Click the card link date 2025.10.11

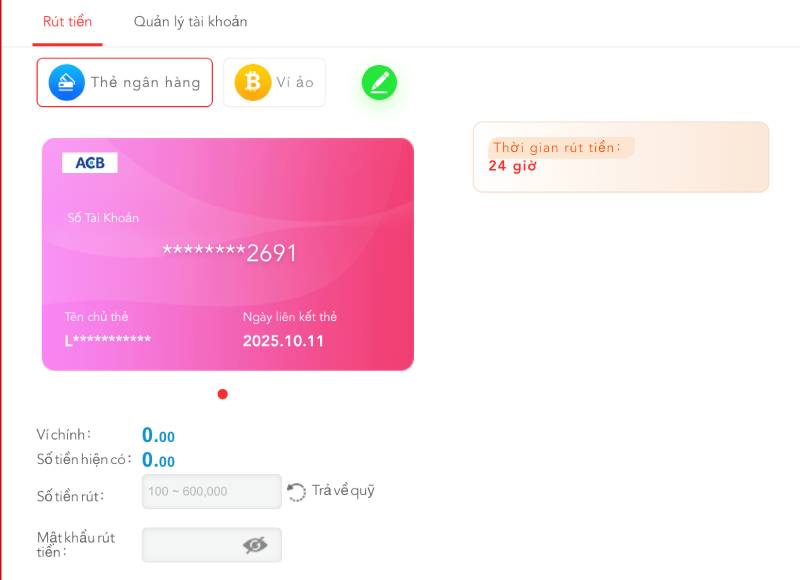pos(283,341)
